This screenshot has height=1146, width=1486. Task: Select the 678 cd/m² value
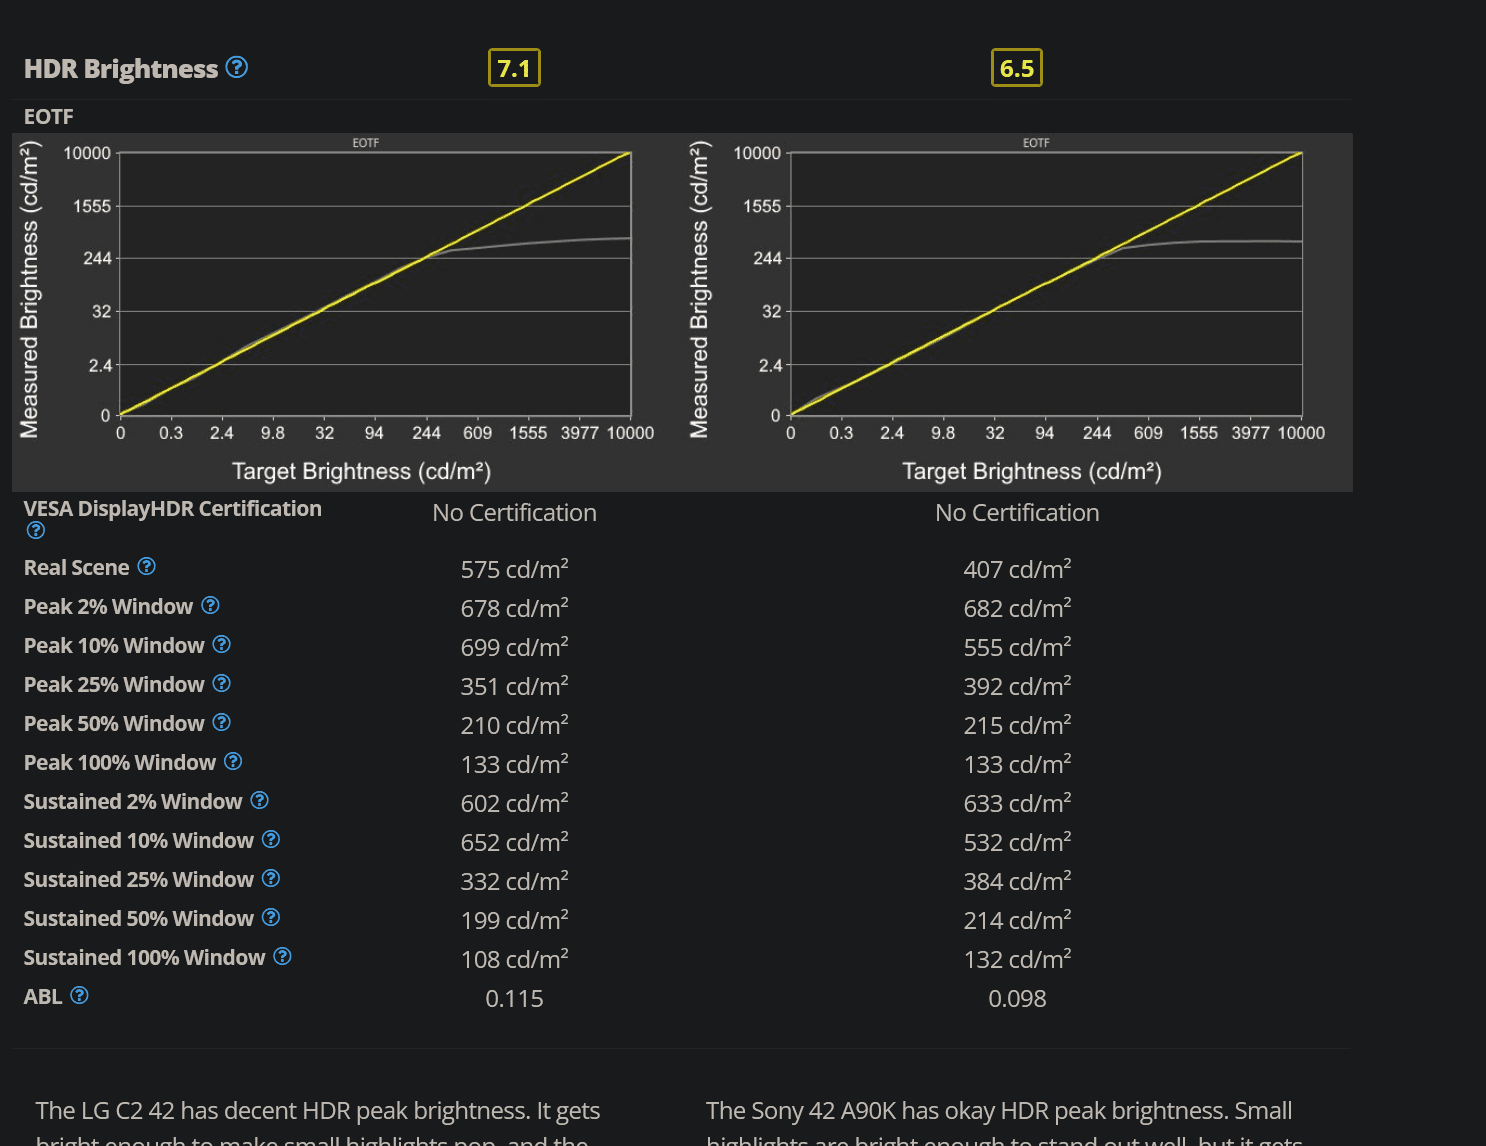514,608
